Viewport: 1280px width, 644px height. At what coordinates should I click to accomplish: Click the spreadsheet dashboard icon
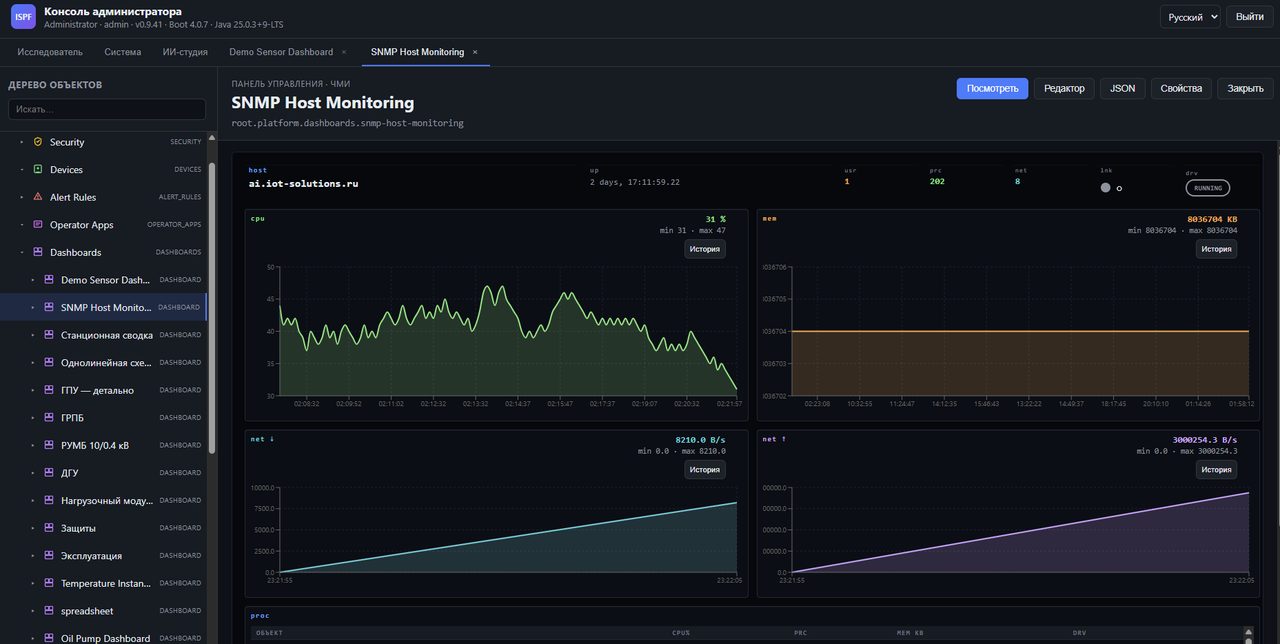[x=49, y=610]
